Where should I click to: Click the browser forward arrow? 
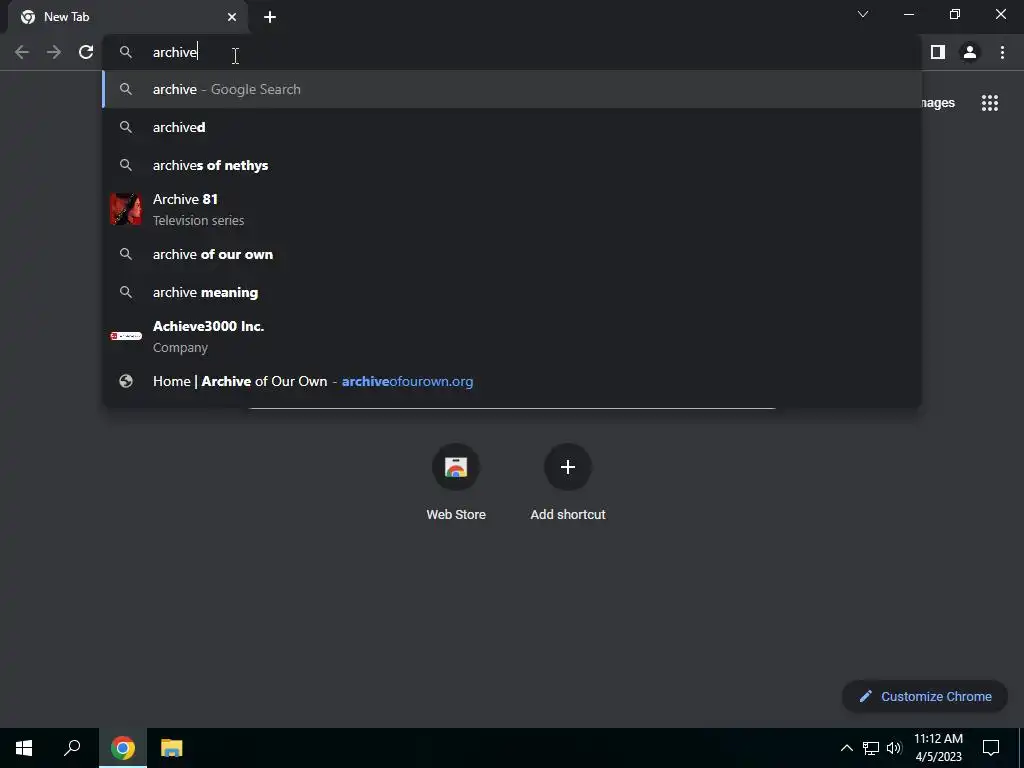[x=54, y=52]
